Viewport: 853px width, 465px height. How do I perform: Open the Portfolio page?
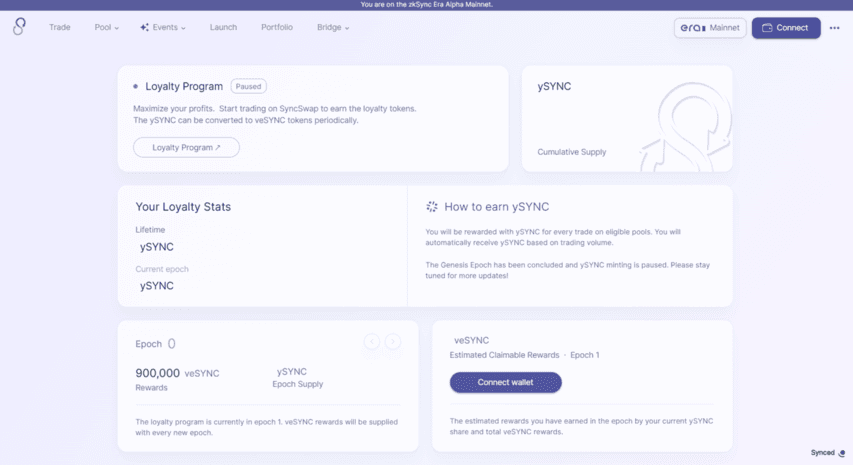[x=277, y=27]
